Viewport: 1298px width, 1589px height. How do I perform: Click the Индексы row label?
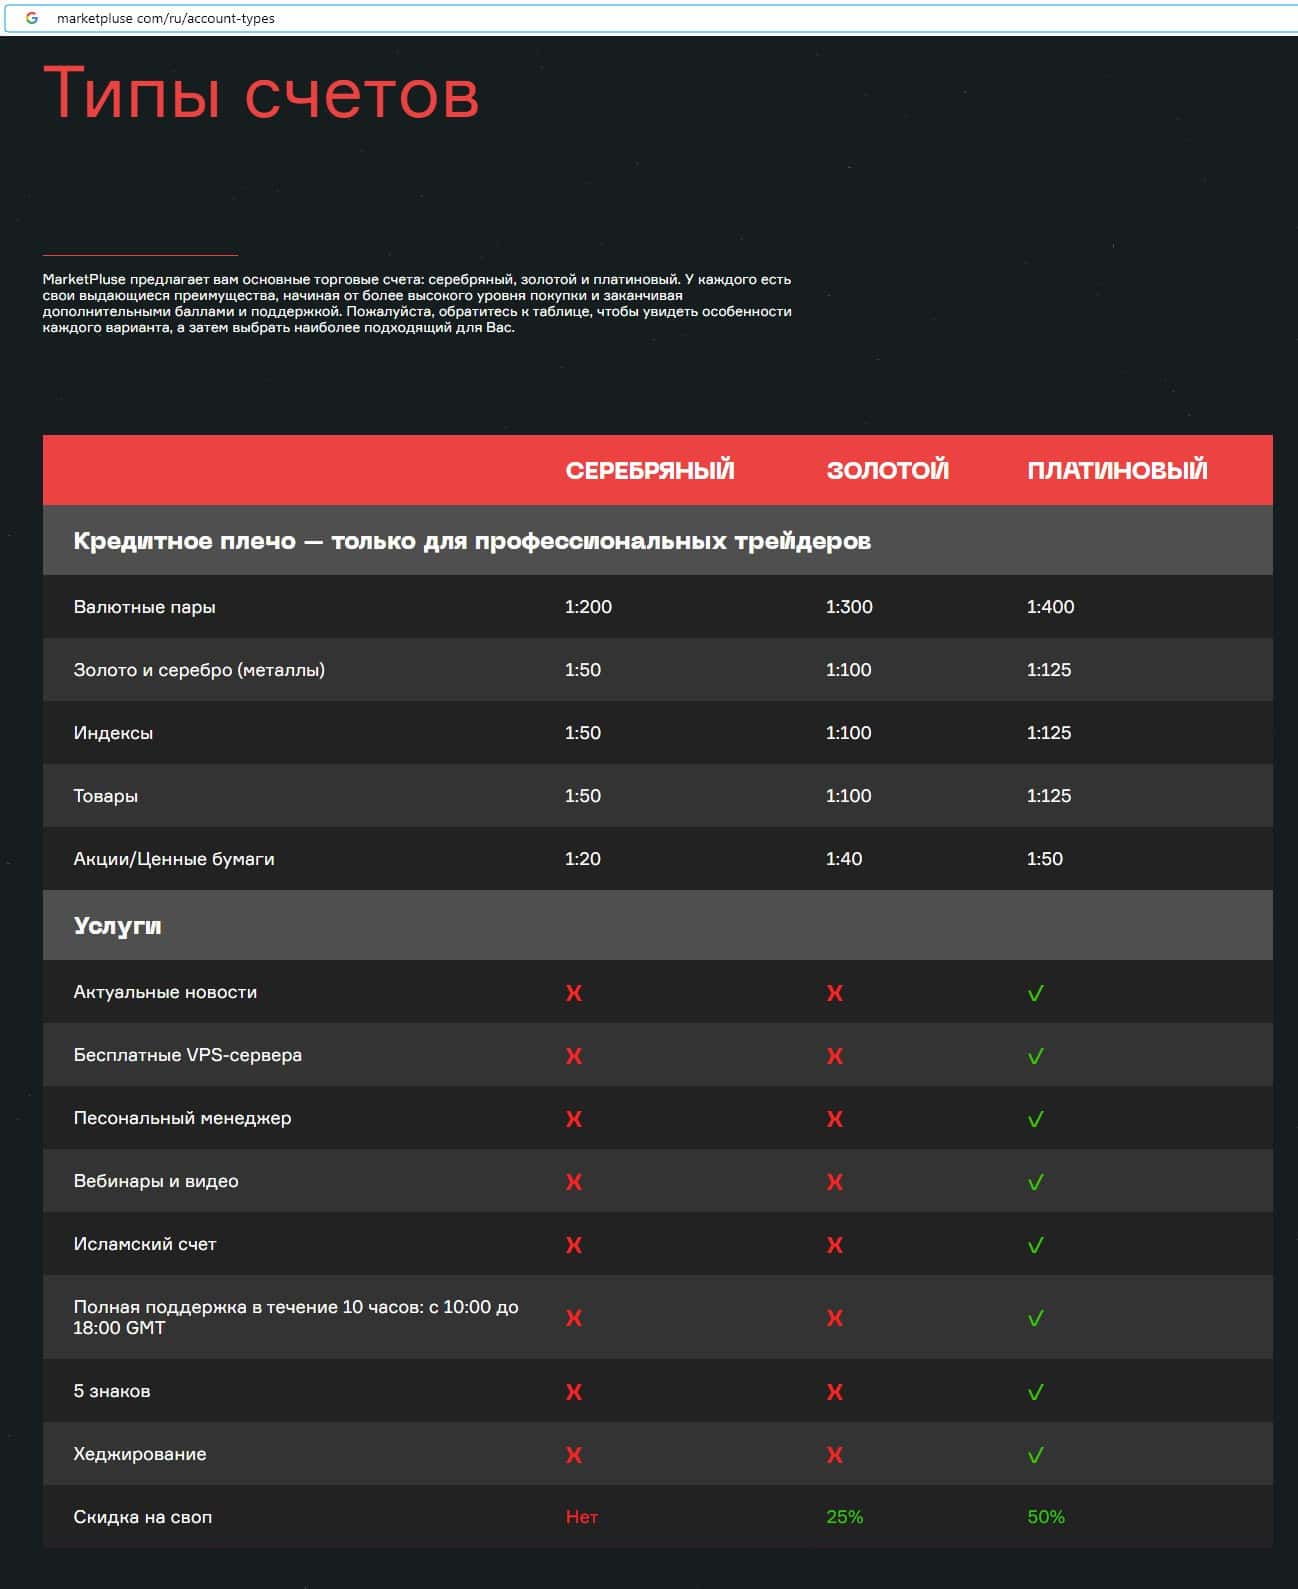point(113,733)
